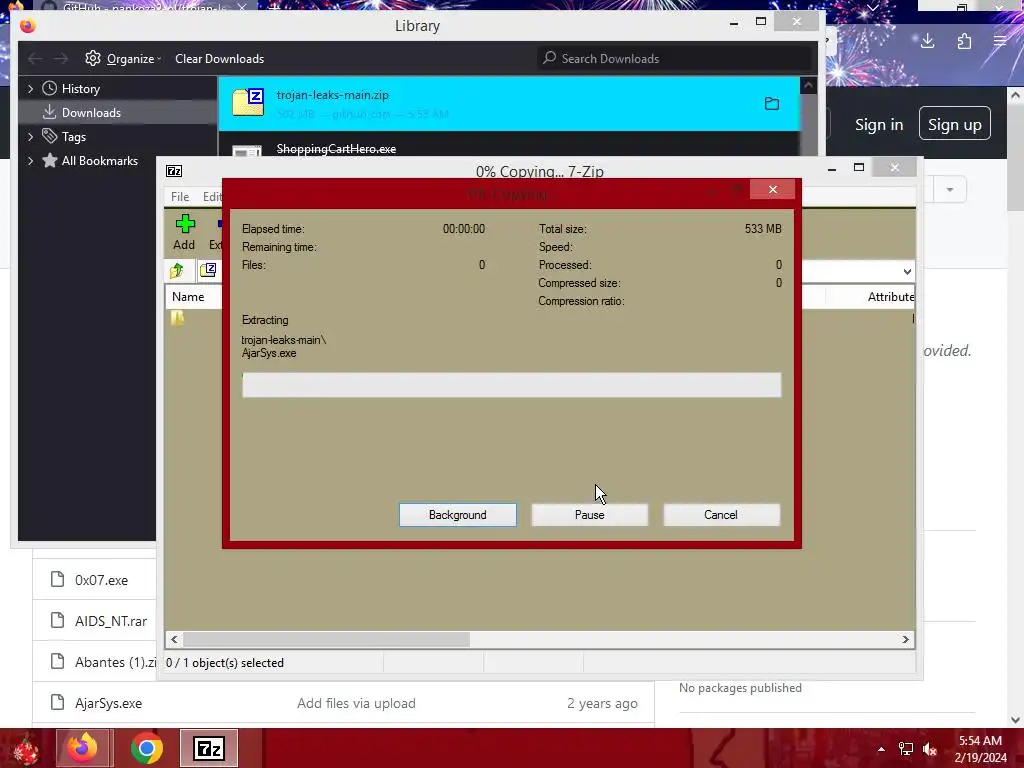Click the Organize gear icon
Image resolution: width=1024 pixels, height=768 pixels.
[x=93, y=58]
